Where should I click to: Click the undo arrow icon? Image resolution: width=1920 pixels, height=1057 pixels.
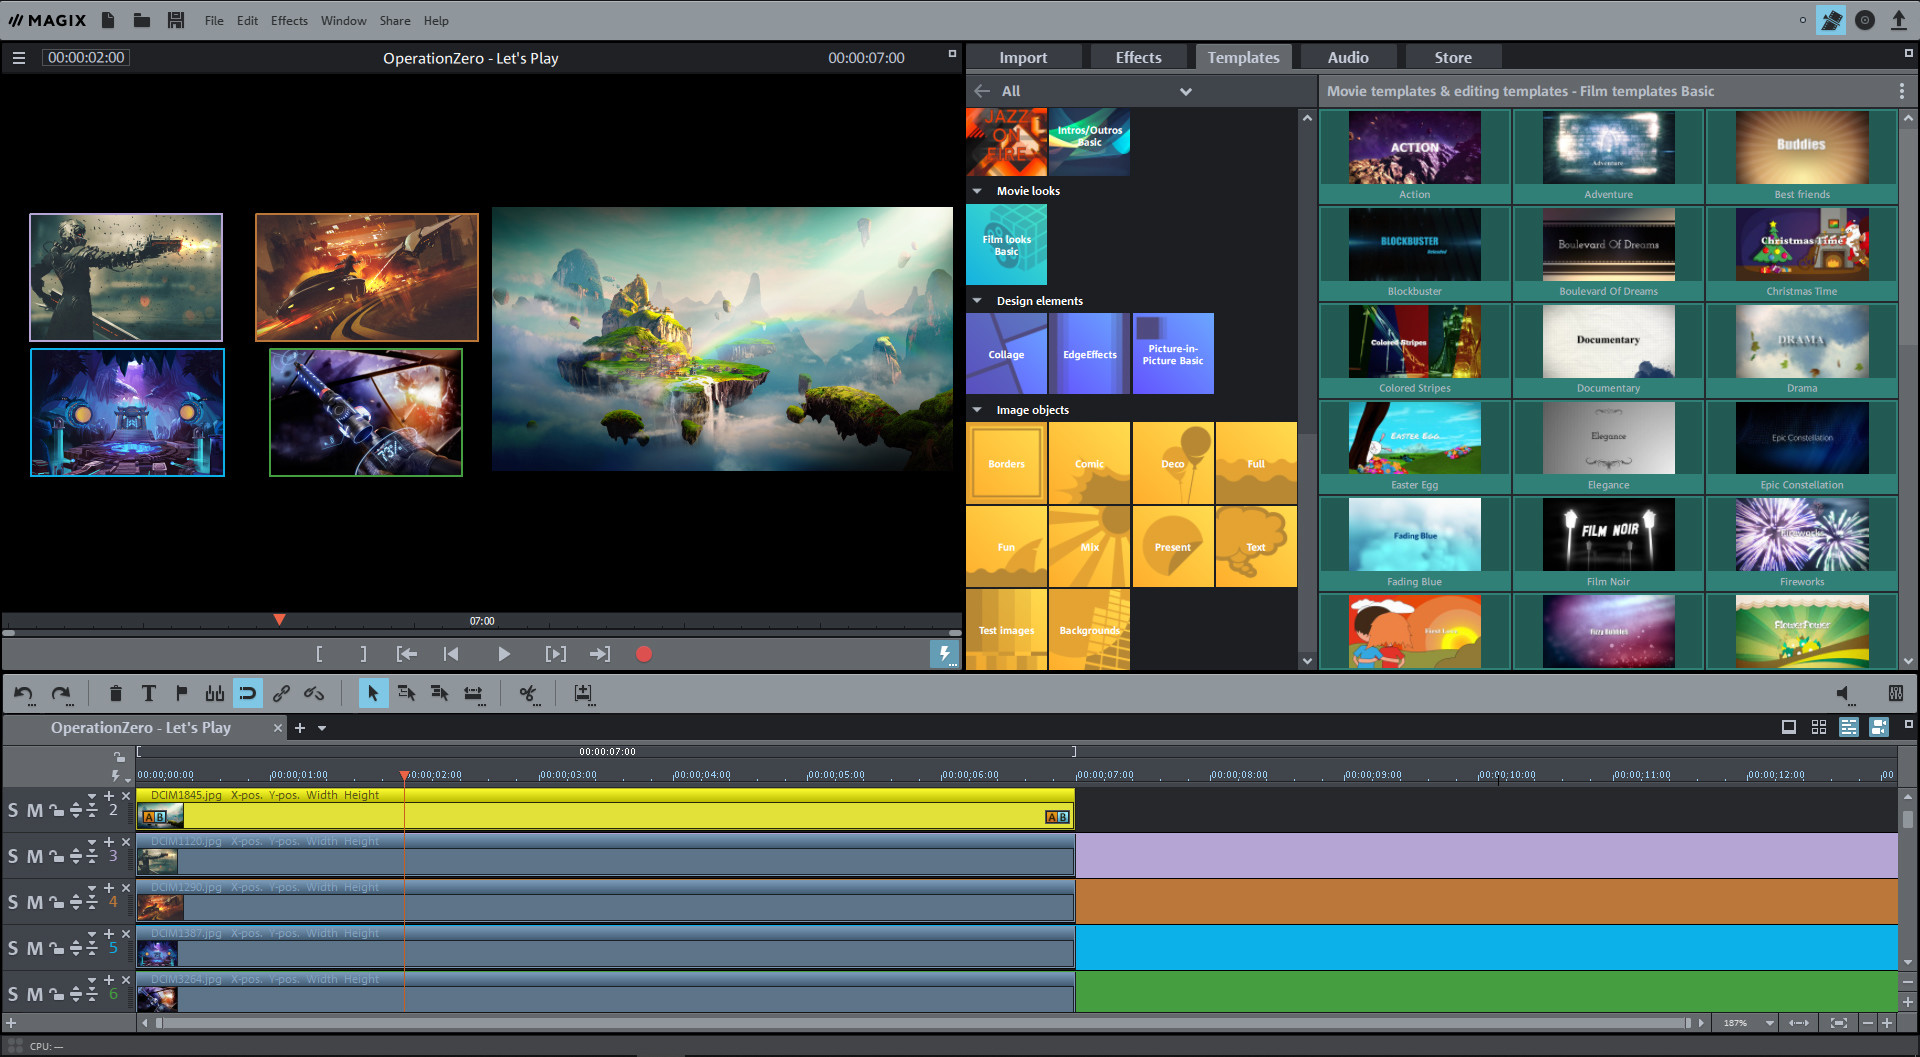coord(24,693)
